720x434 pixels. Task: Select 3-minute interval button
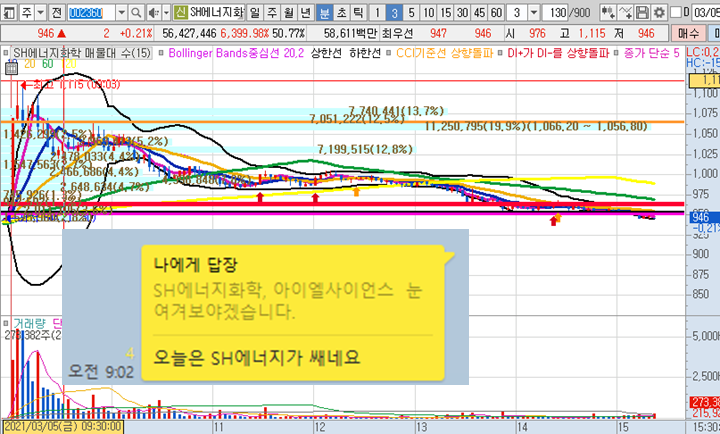(x=394, y=12)
